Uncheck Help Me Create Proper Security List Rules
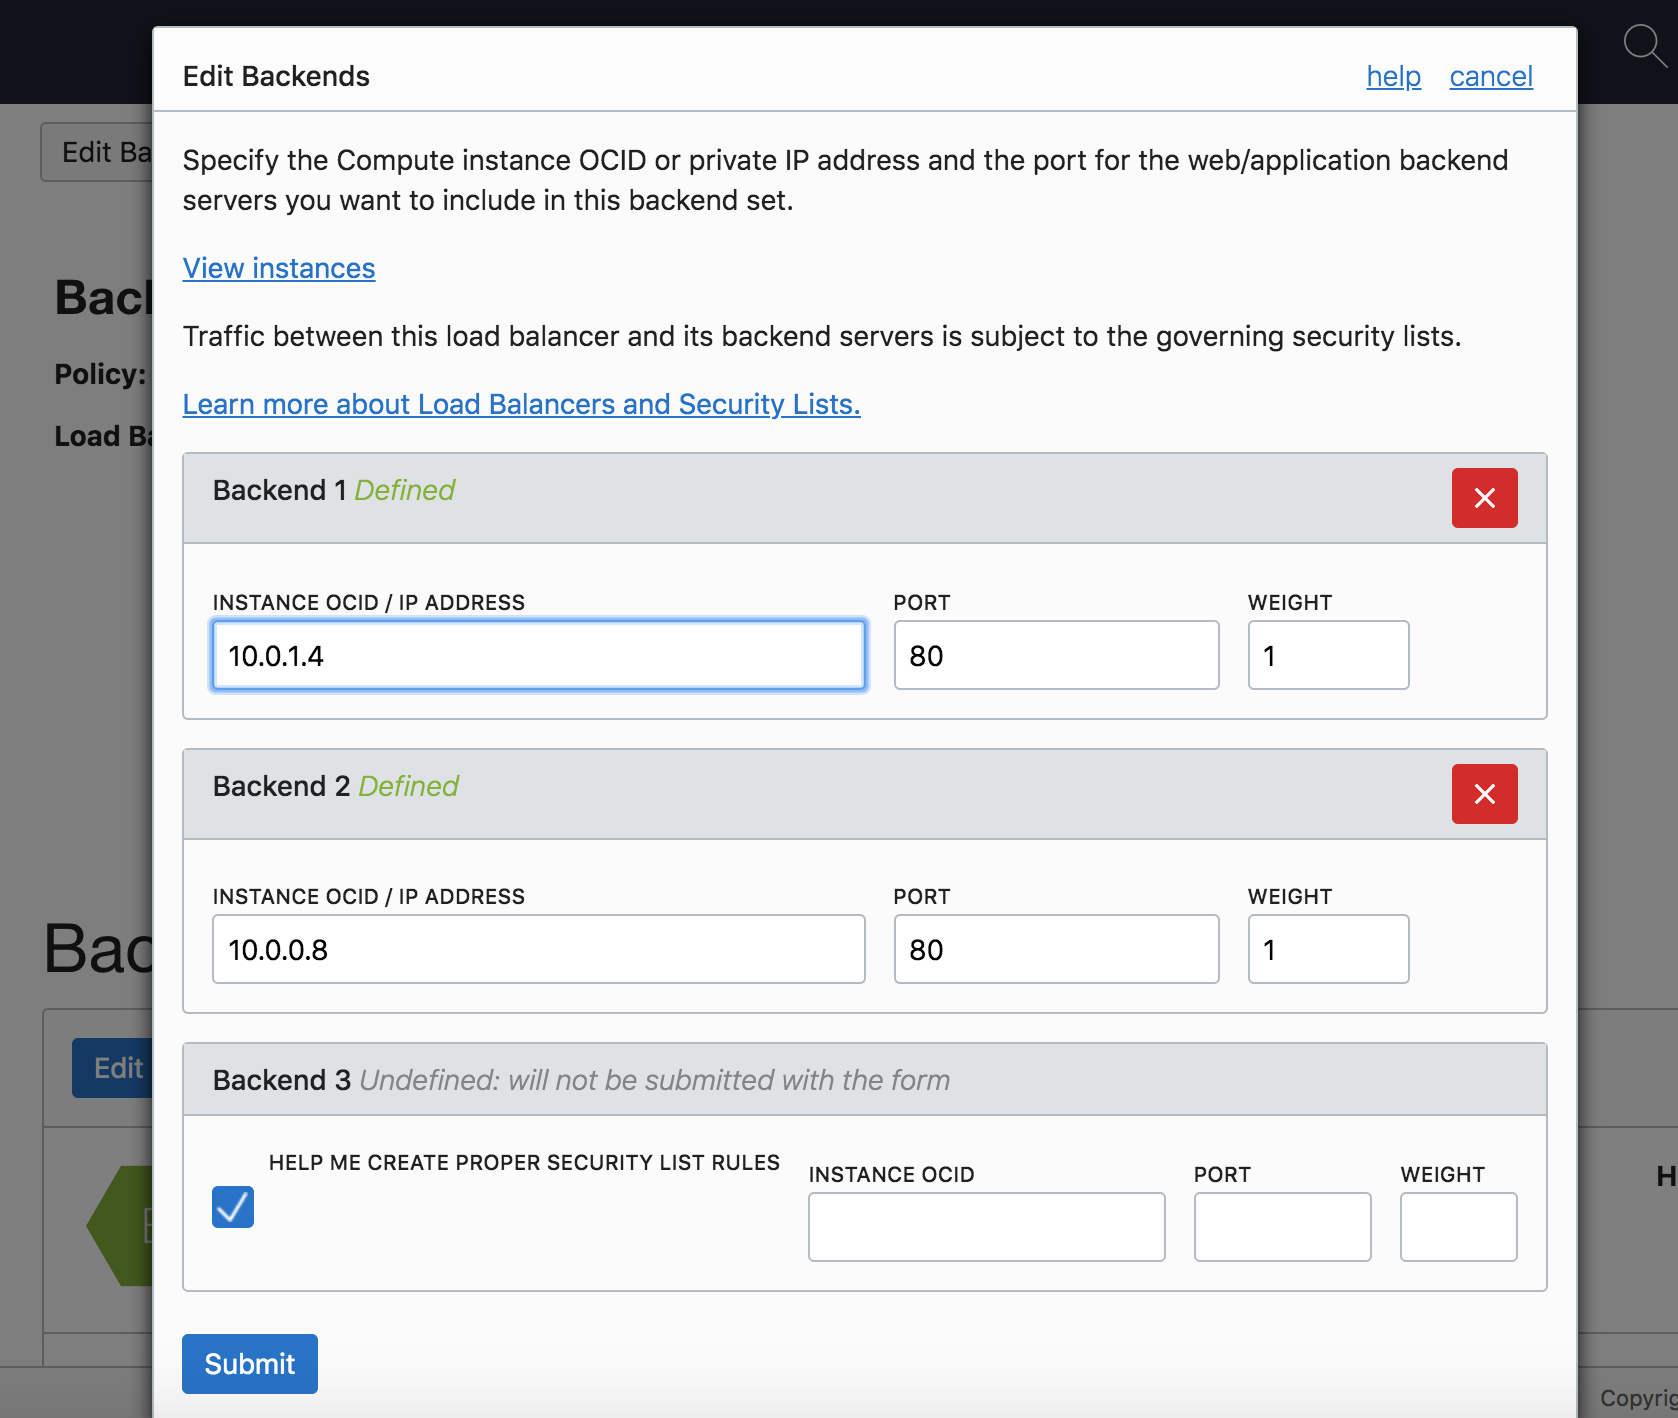Viewport: 1678px width, 1418px height. (x=233, y=1207)
